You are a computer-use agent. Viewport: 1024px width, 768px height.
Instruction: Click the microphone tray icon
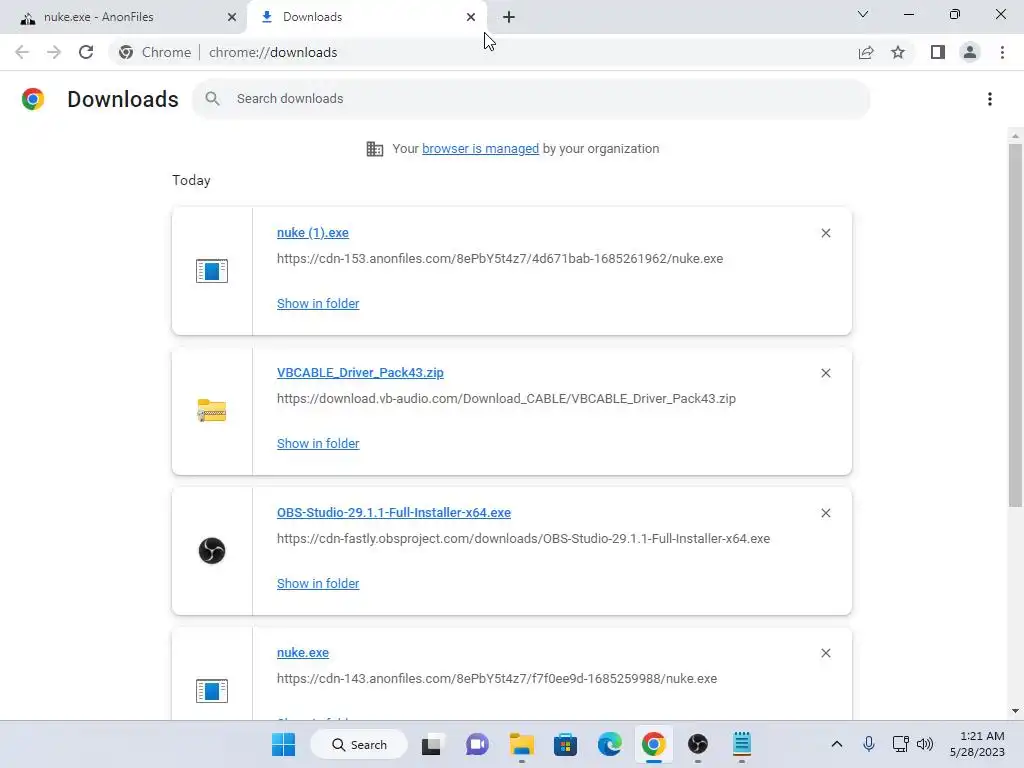(869, 744)
